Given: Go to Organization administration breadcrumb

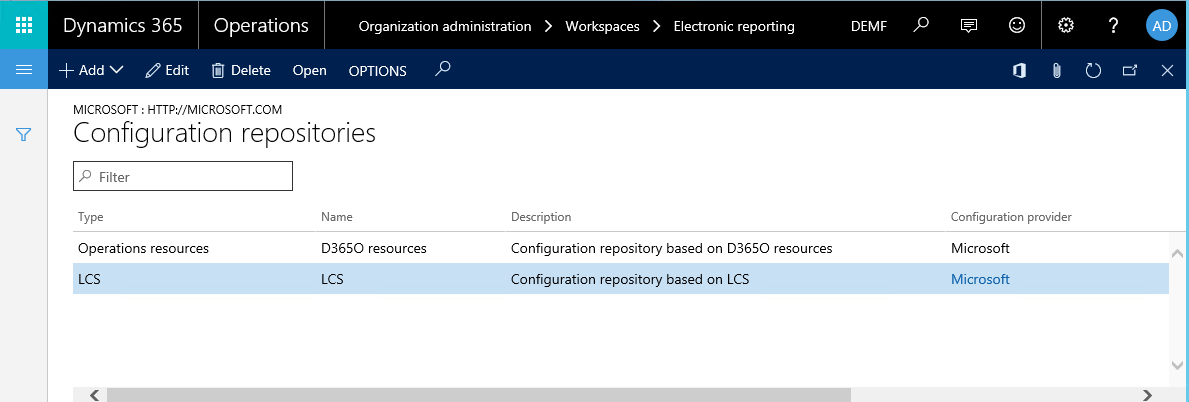Looking at the screenshot, I should click(444, 27).
